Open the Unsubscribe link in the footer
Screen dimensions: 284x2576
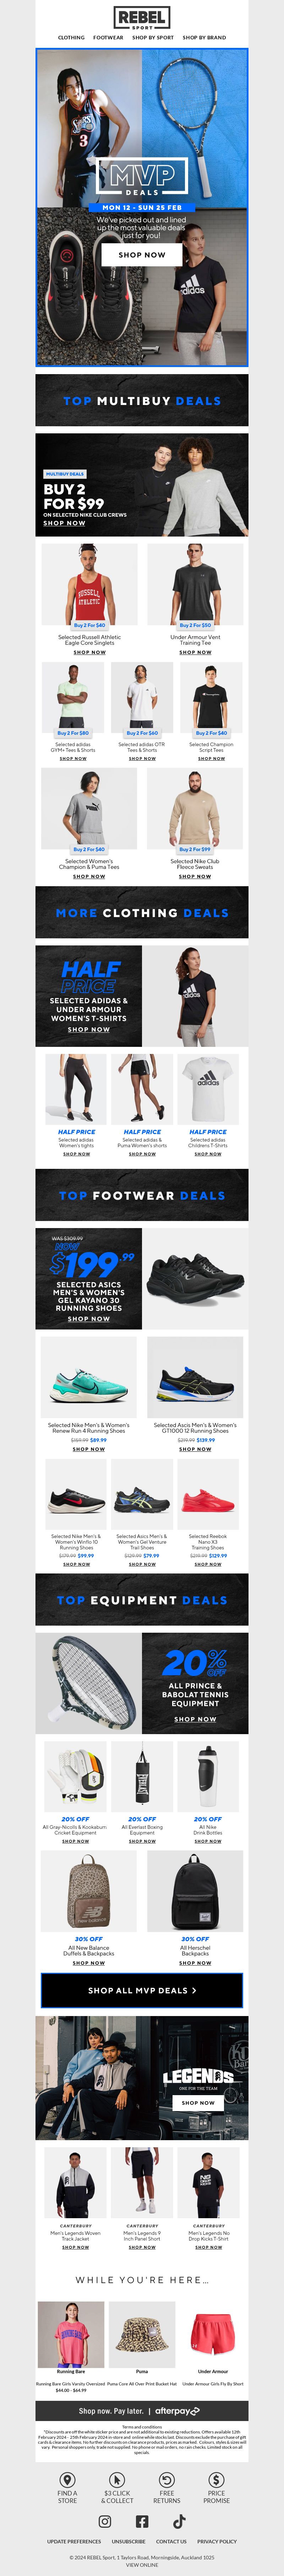tap(129, 2541)
